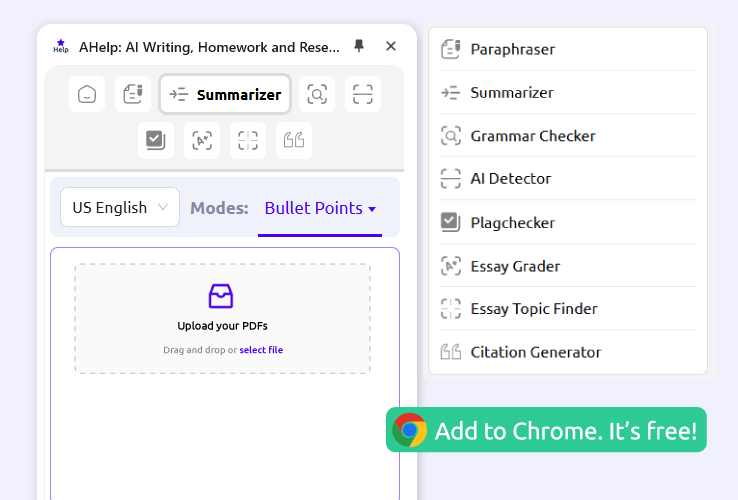
Task: Click the panel title AHelp: AI Writing, Homework
Action: [x=209, y=47]
